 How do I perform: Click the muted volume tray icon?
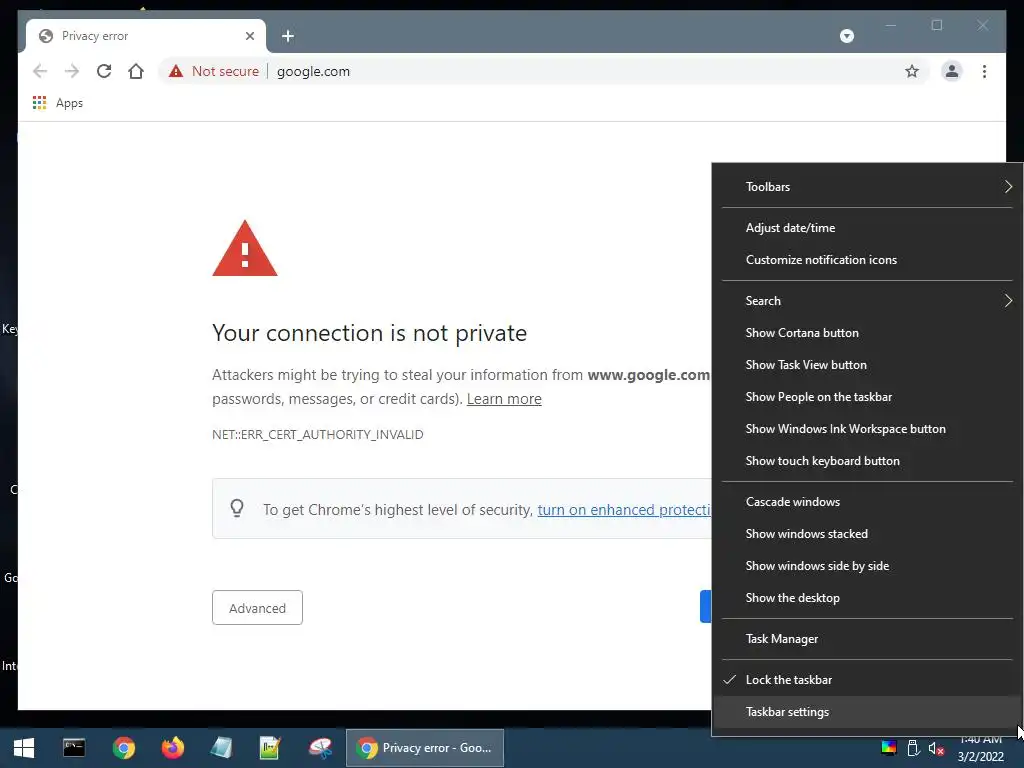936,748
